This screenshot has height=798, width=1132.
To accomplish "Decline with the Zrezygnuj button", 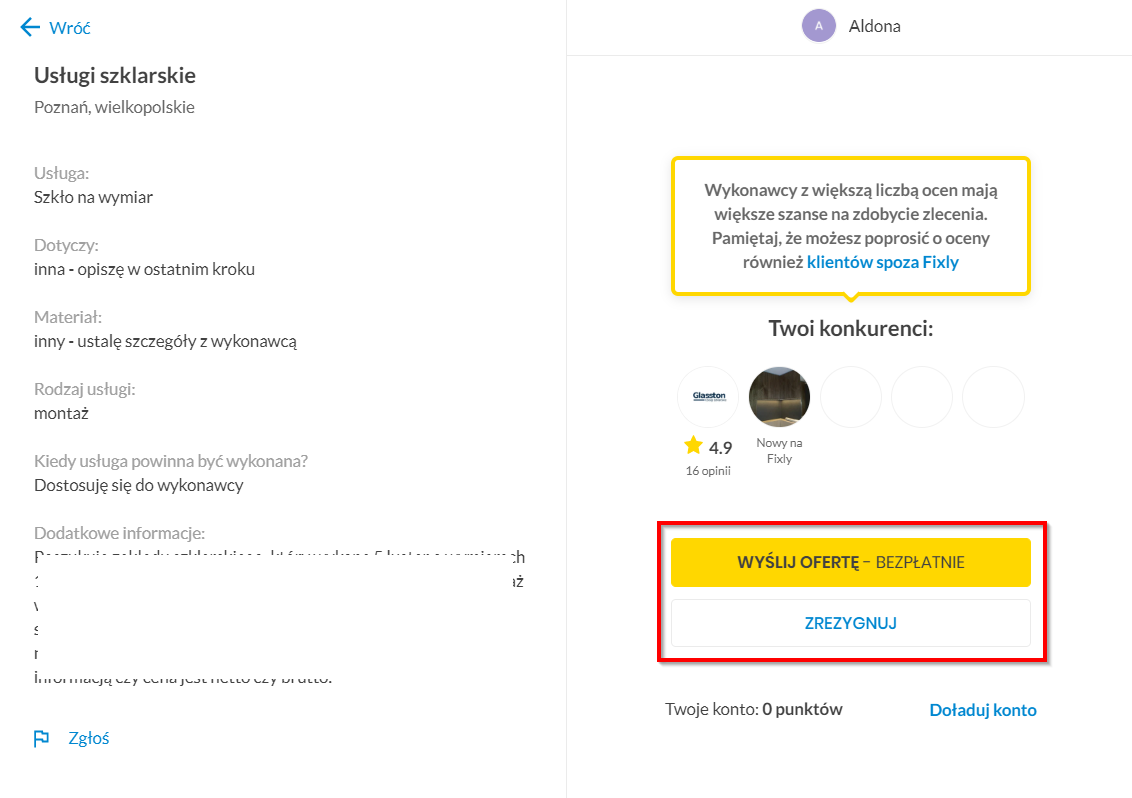I will click(850, 623).
